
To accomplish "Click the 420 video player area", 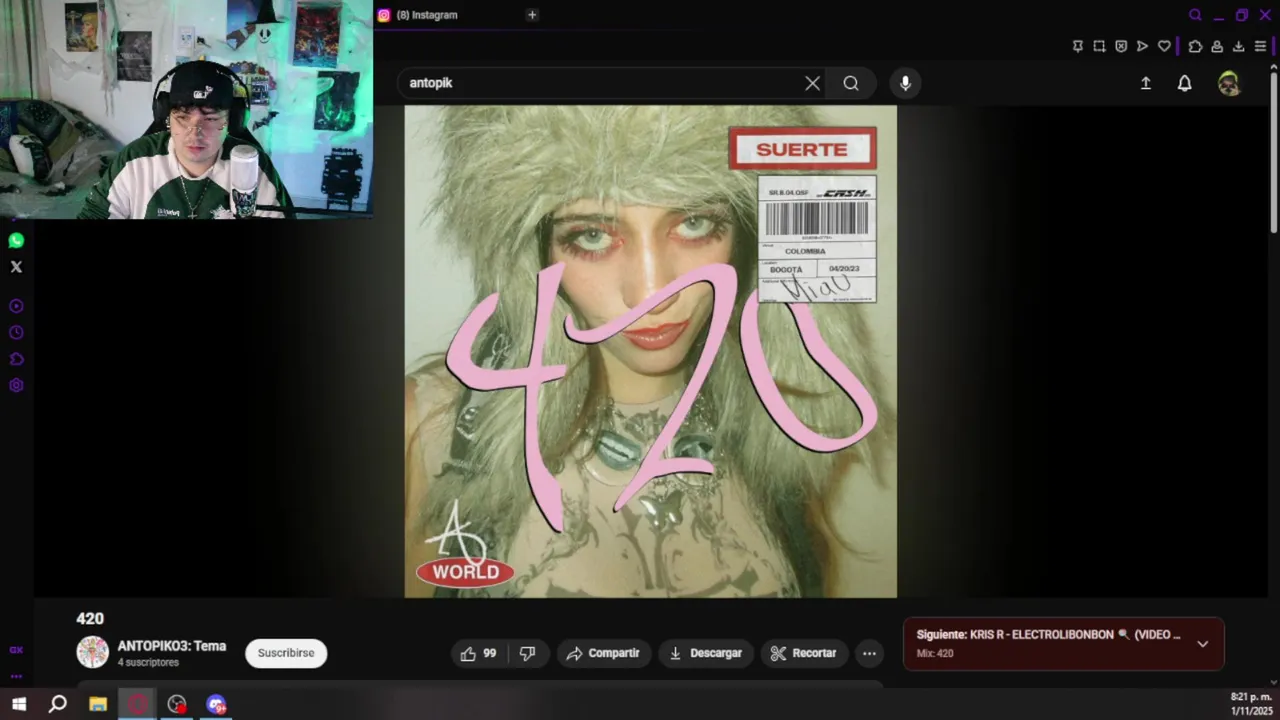I will click(x=650, y=352).
